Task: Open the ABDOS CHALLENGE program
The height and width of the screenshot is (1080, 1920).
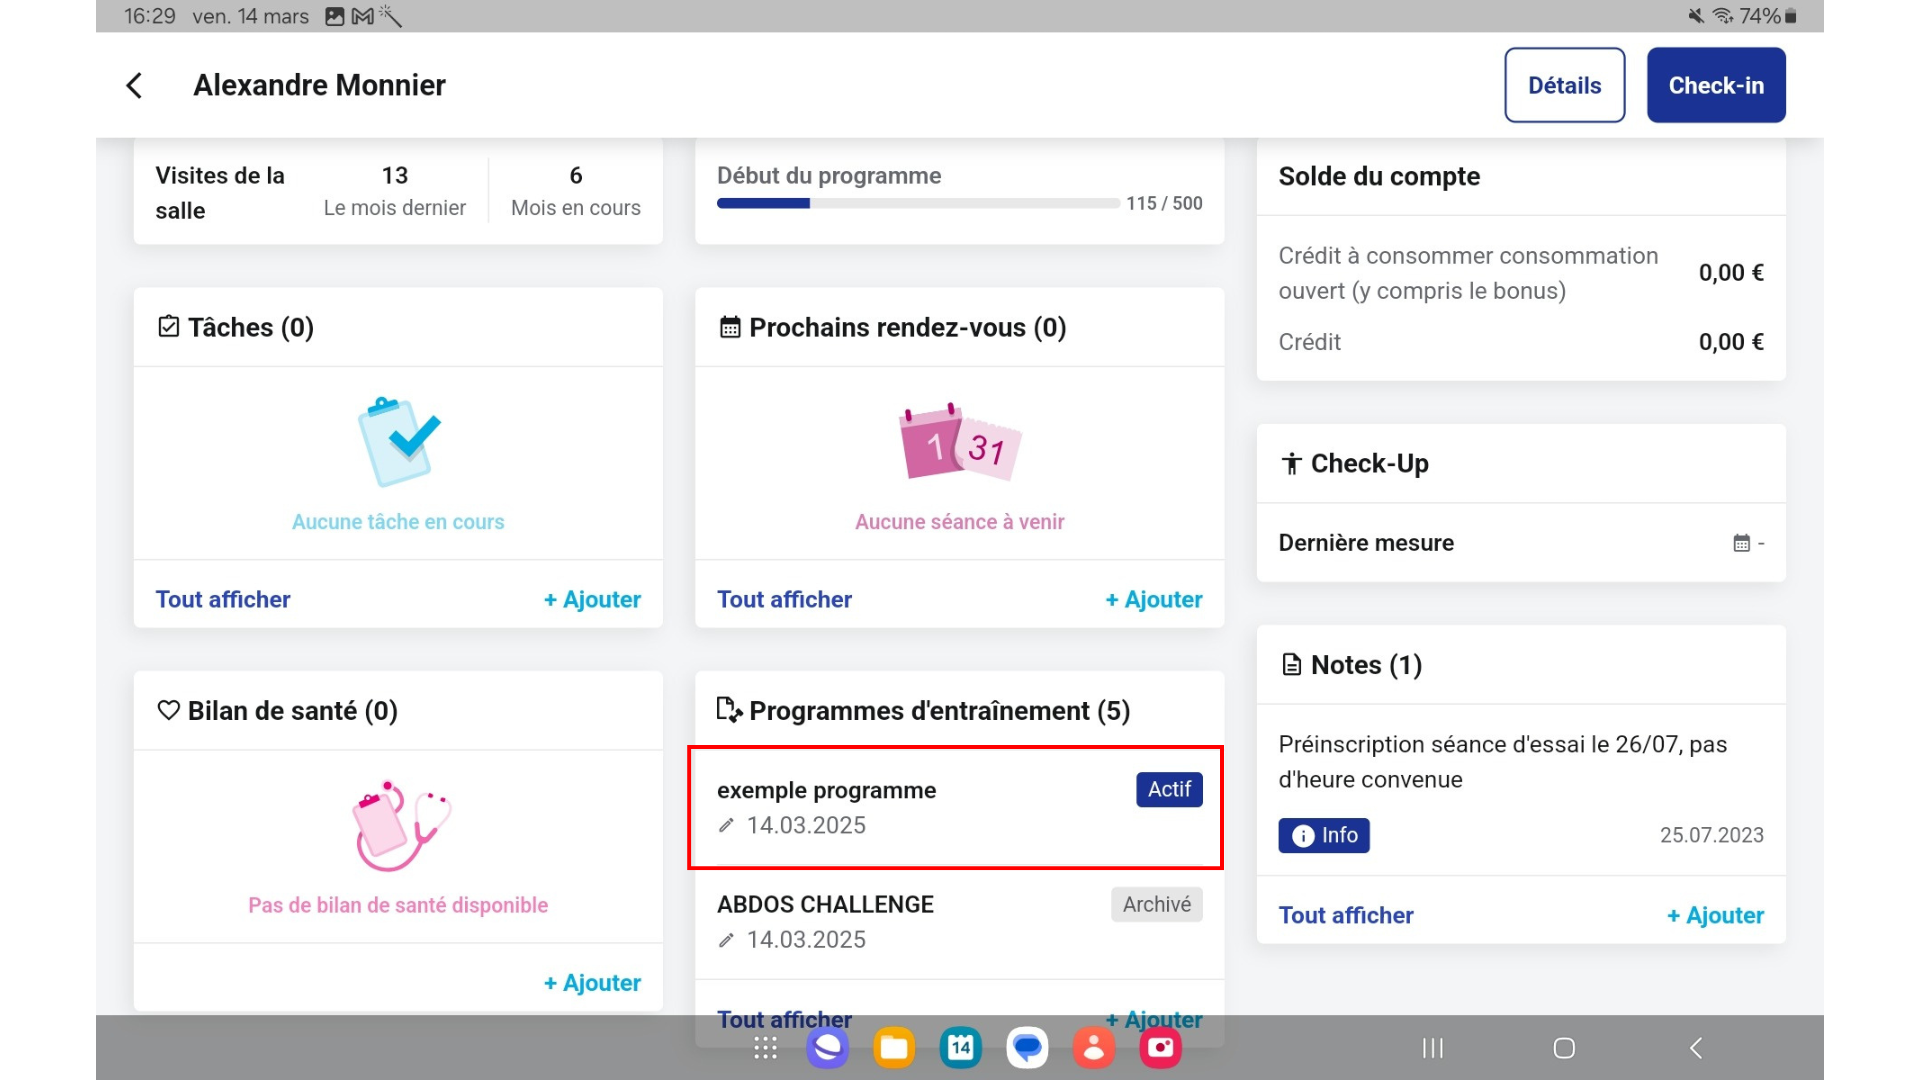Action: (x=959, y=922)
